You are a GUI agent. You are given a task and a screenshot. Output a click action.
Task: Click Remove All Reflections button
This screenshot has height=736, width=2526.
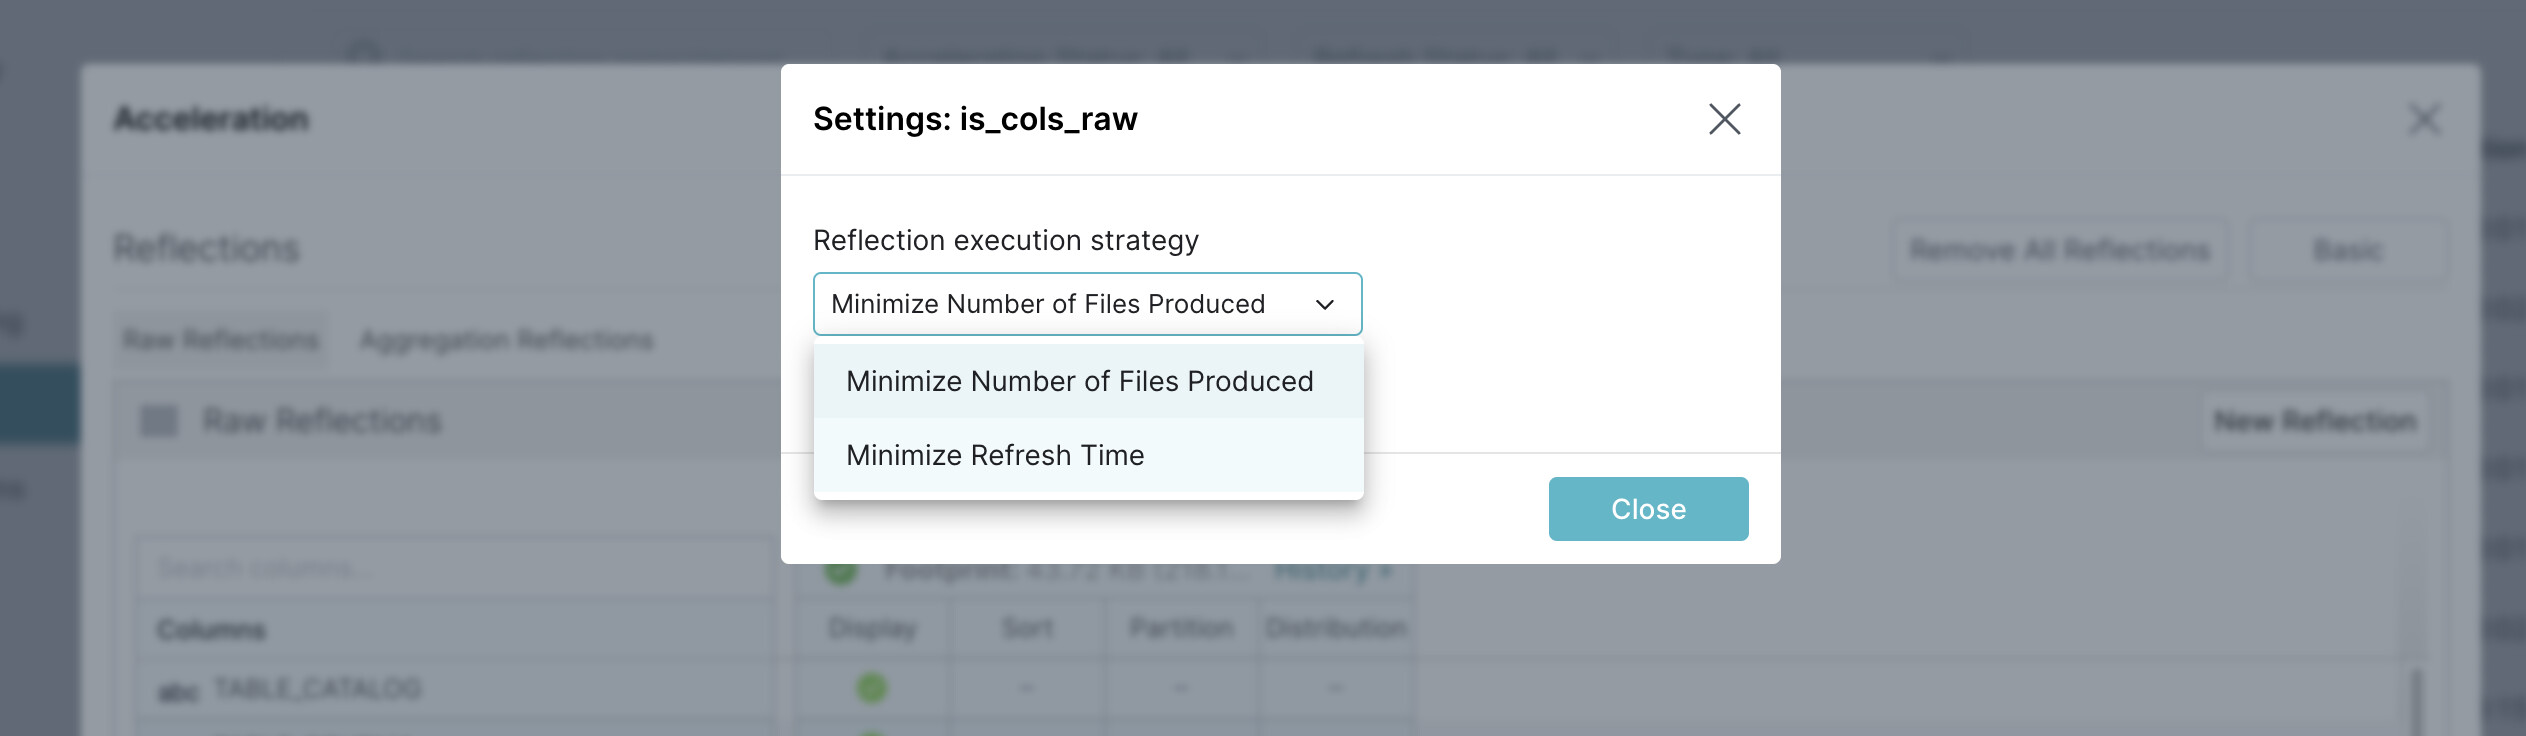[x=2060, y=249]
